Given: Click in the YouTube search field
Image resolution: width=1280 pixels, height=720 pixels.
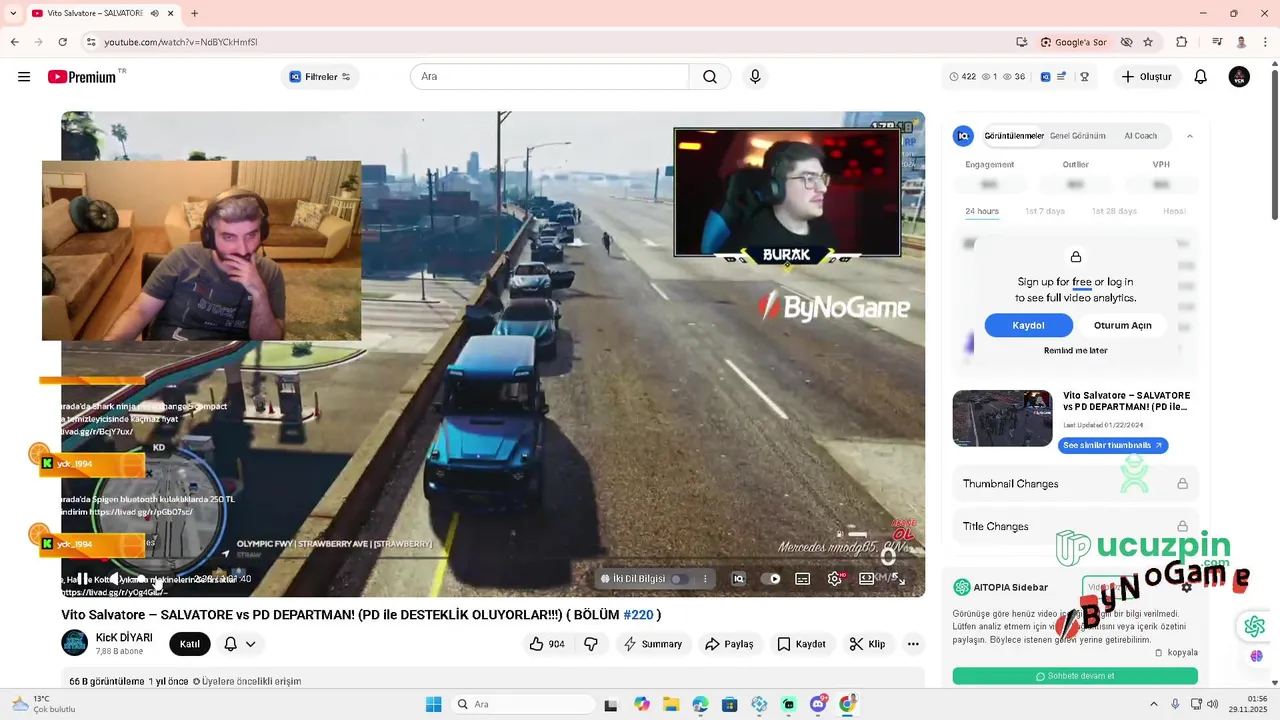Looking at the screenshot, I should tap(549, 77).
